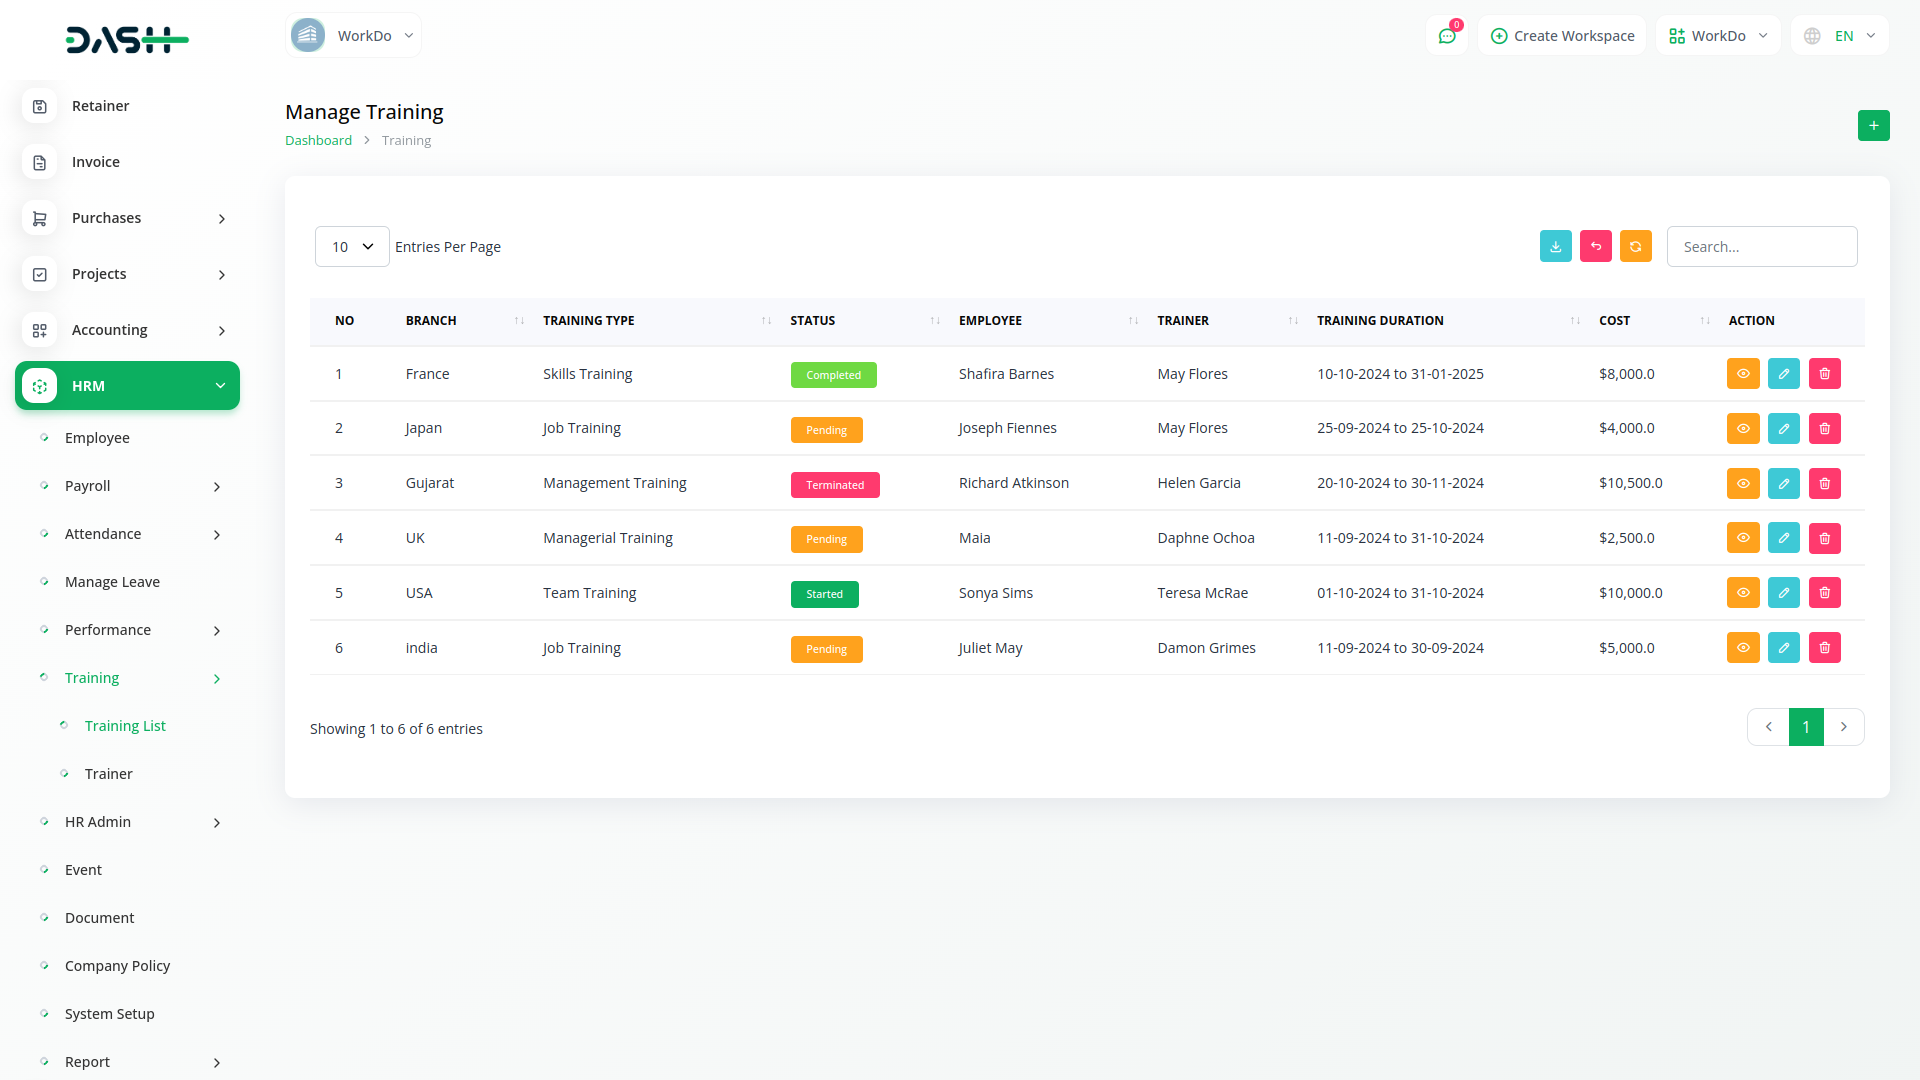Screen dimensions: 1920x1080
Task: Open the Trainer submenu item
Action: point(108,774)
